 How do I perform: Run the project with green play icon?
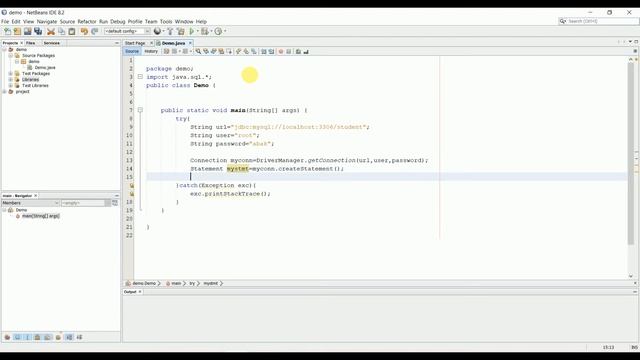191,31
